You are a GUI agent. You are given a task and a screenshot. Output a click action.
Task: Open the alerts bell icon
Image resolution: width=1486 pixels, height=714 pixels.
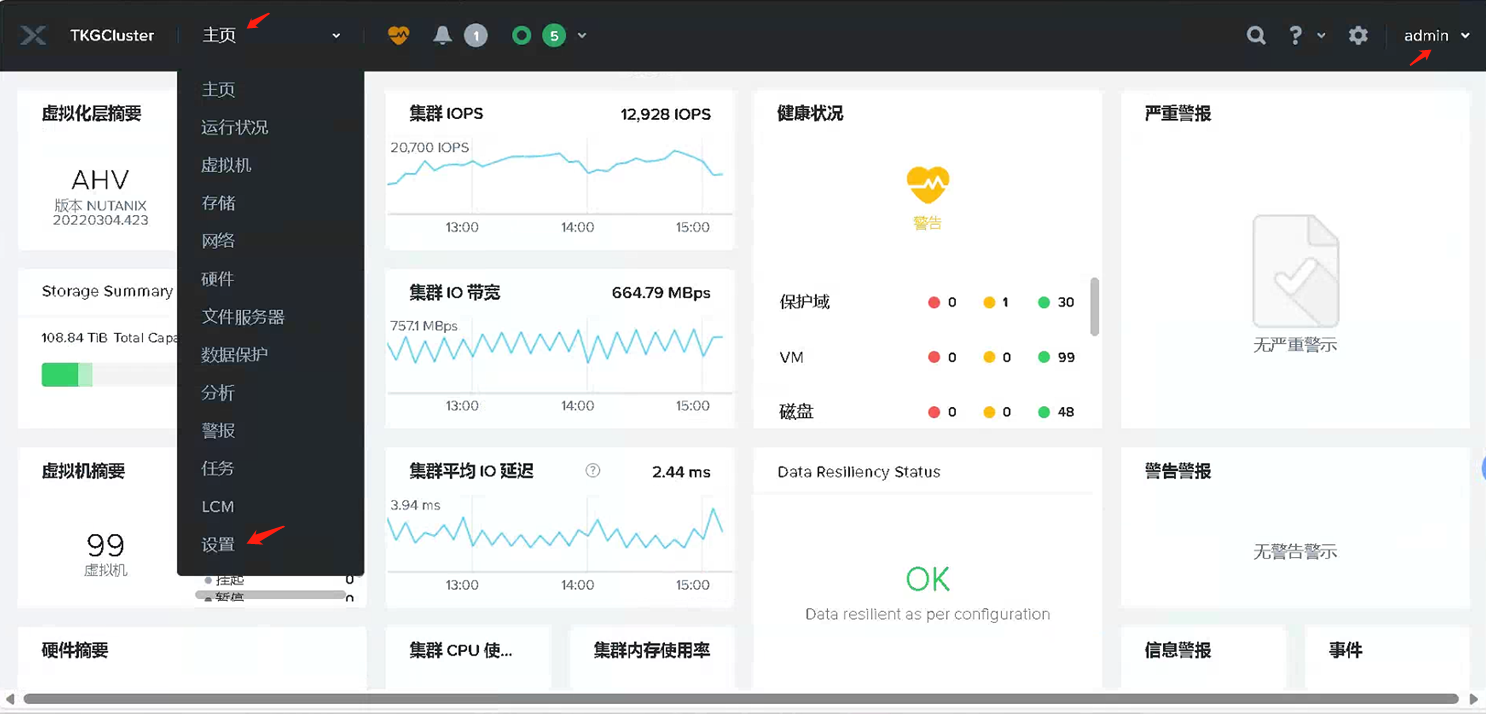click(443, 35)
